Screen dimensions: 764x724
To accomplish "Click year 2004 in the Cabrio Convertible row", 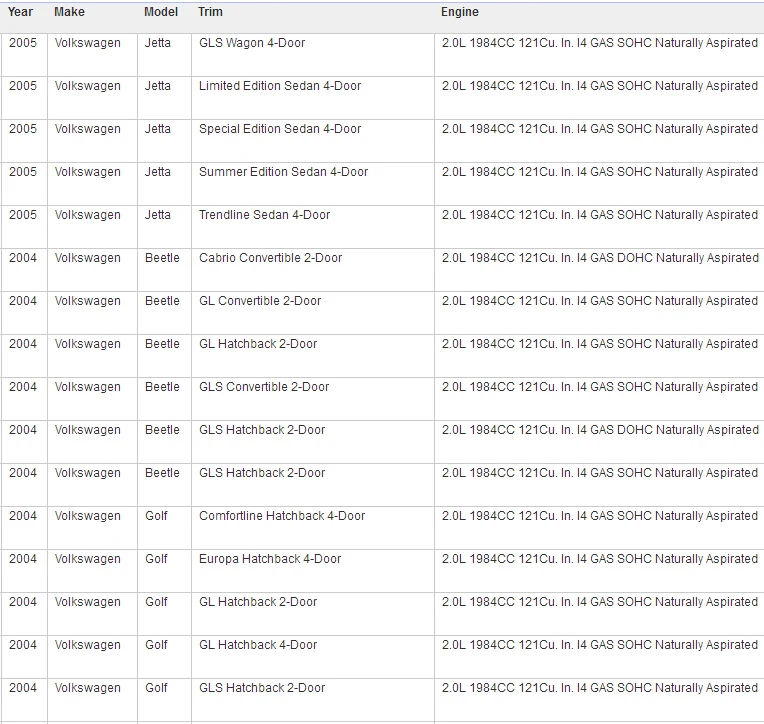I will (x=23, y=258).
